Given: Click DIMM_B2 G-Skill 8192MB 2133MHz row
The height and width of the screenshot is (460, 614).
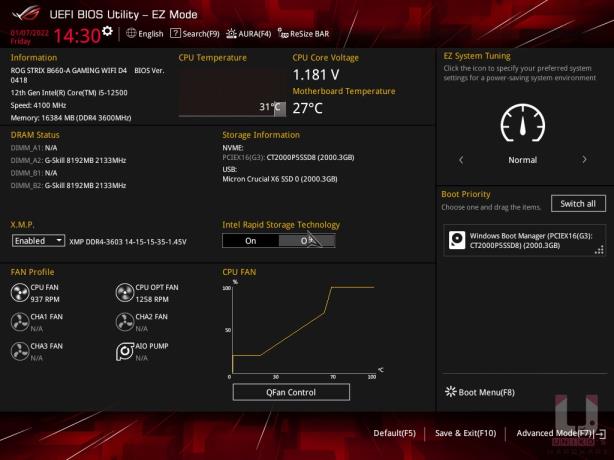Looking at the screenshot, I should [x=69, y=186].
